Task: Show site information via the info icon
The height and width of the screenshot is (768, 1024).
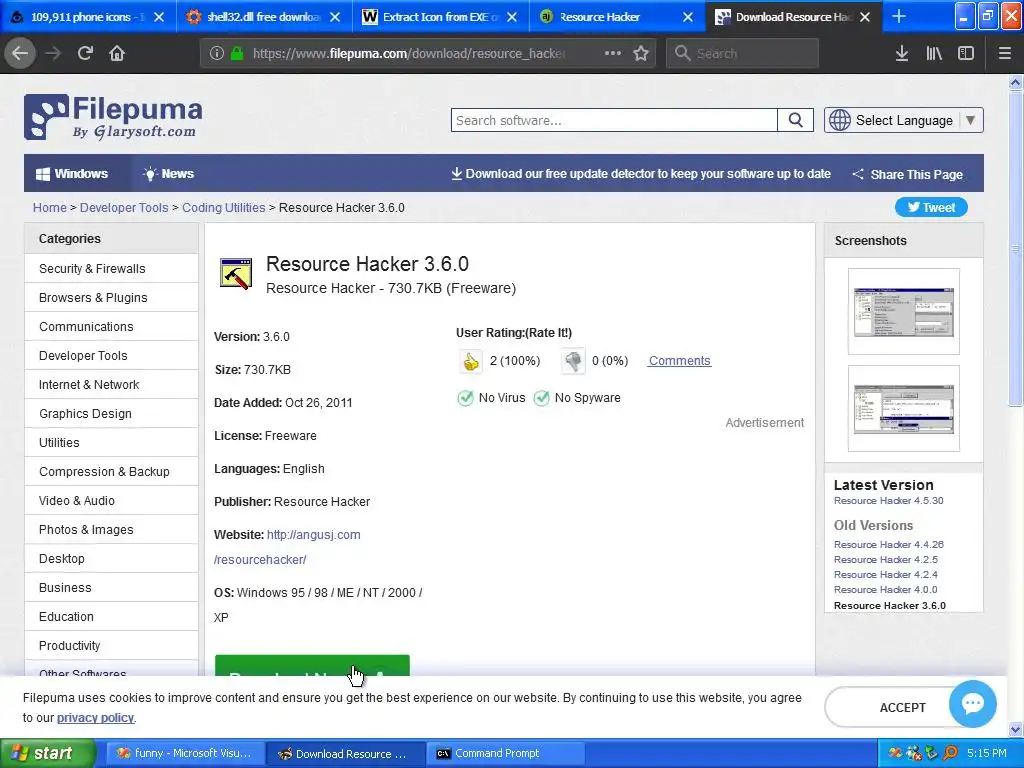Action: click(x=216, y=53)
